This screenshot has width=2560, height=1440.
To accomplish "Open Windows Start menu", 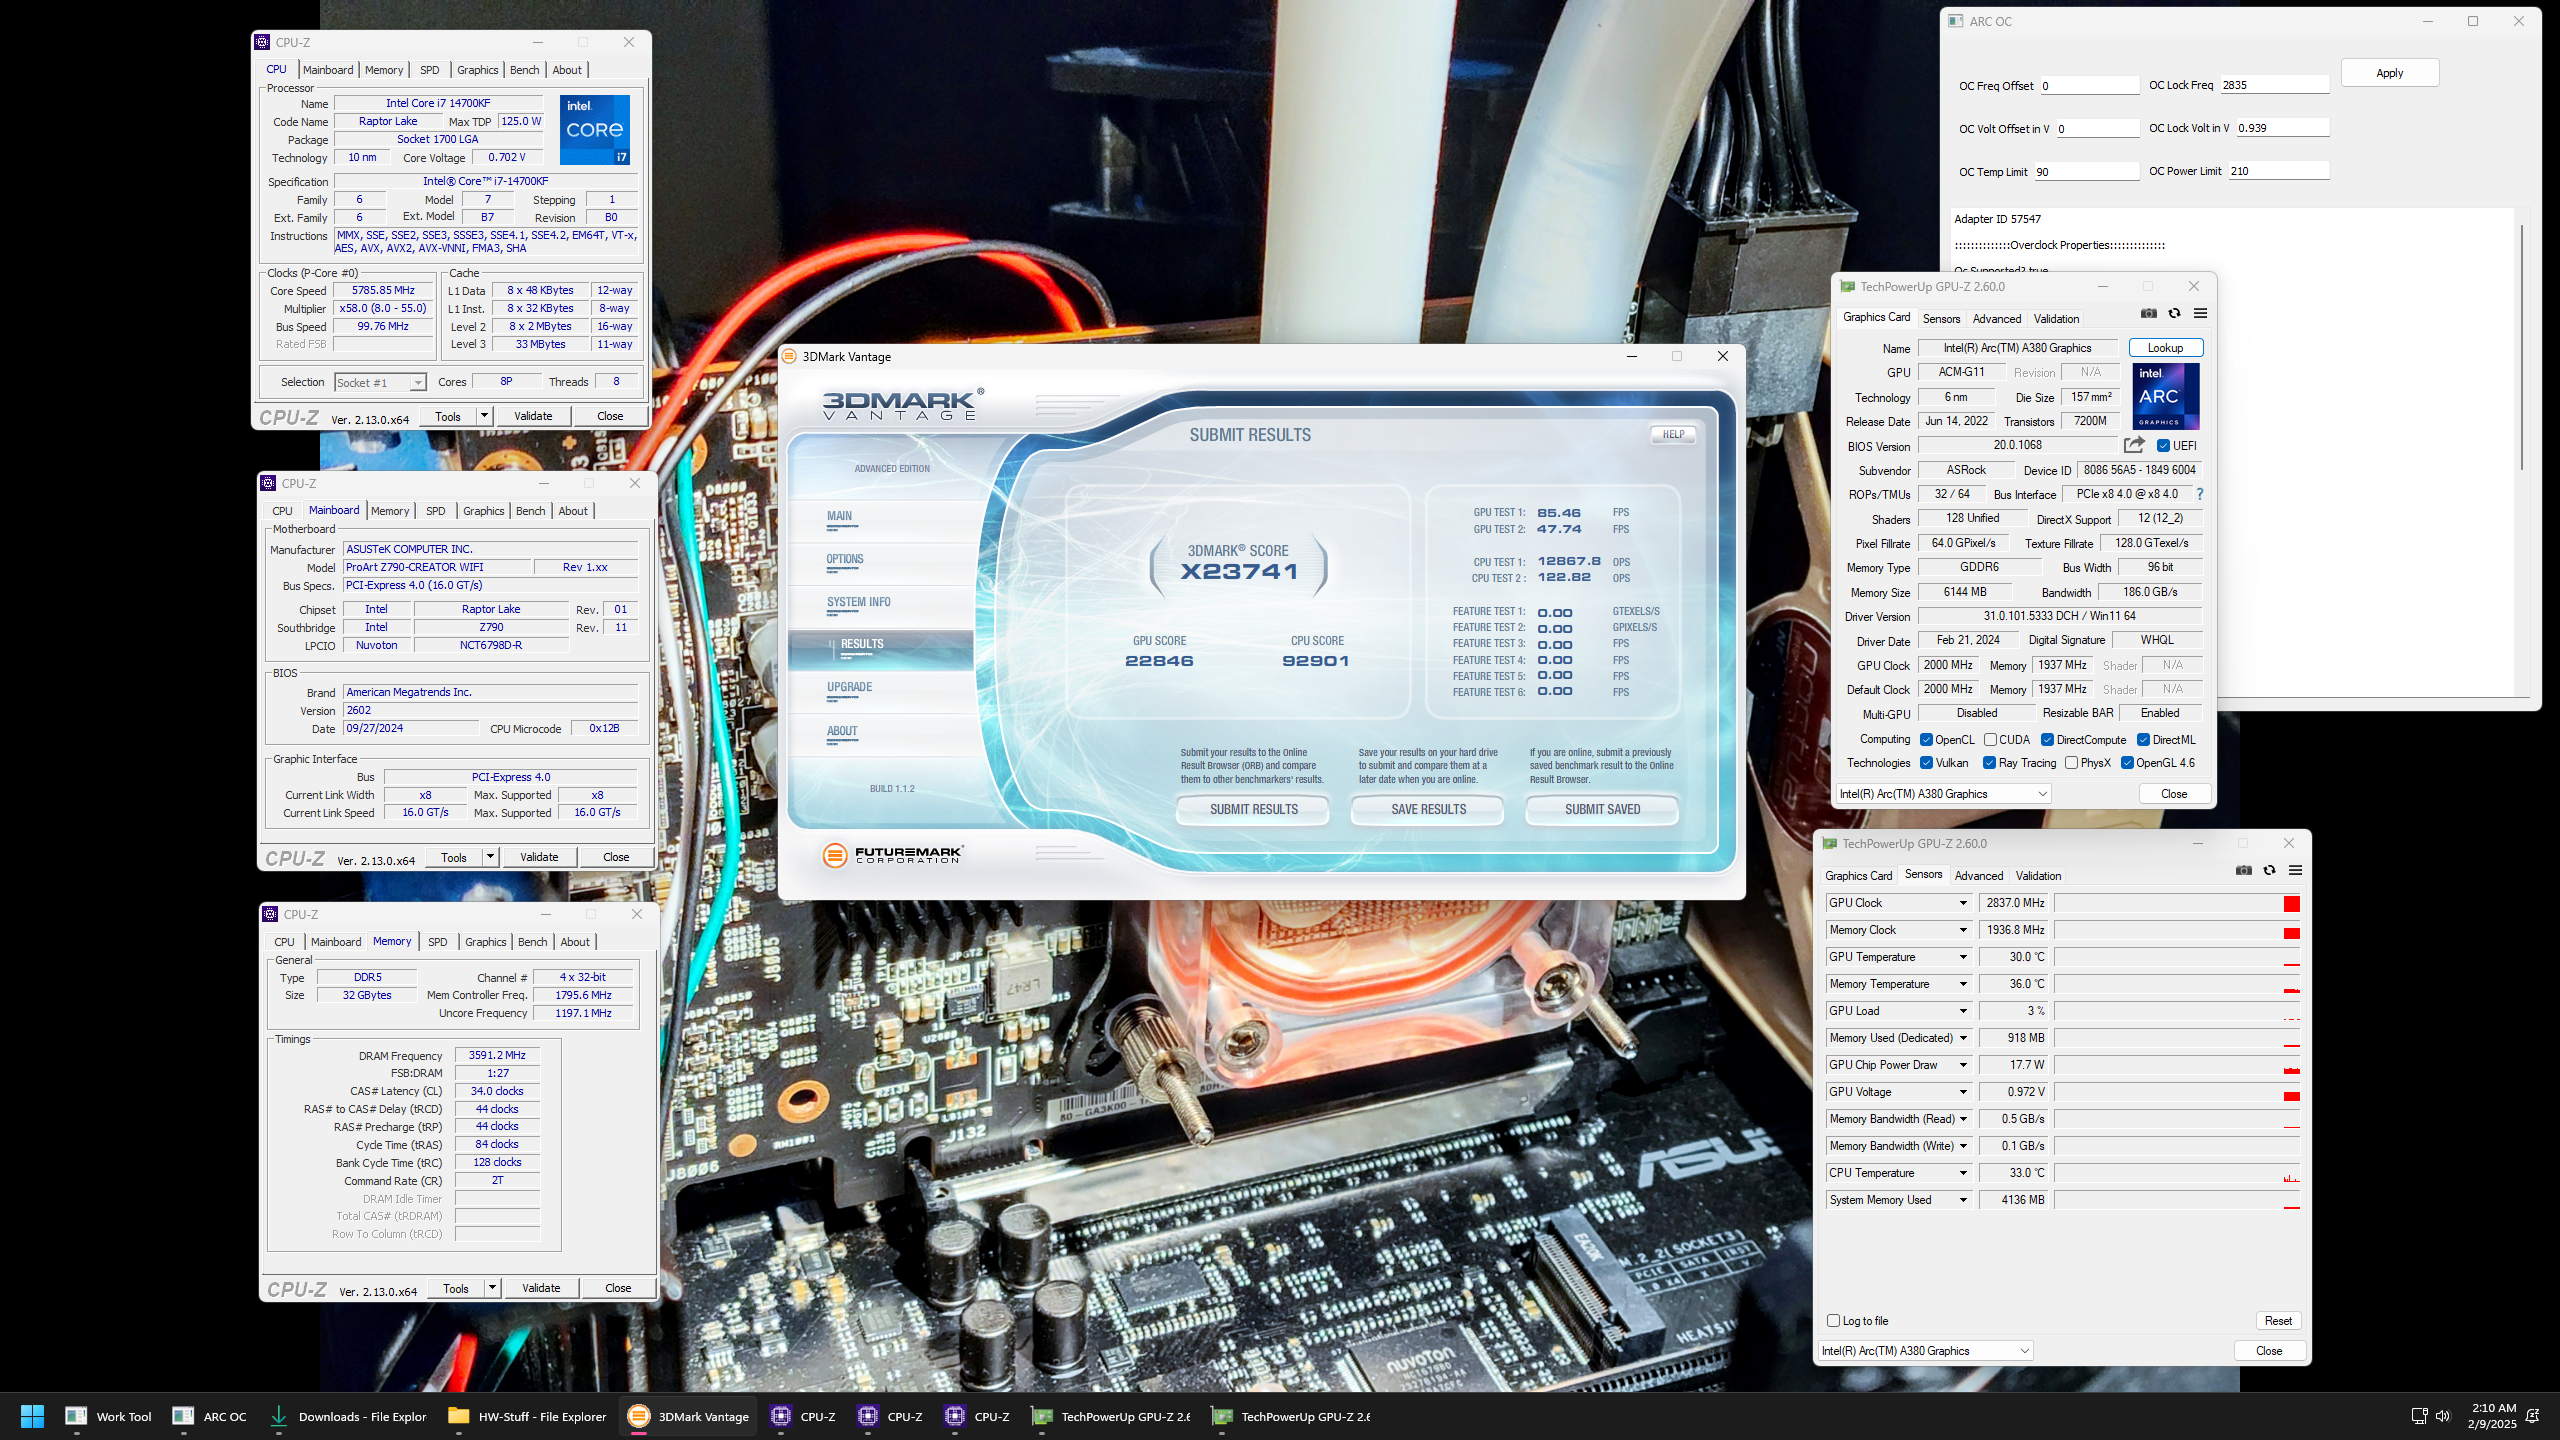I will point(32,1416).
